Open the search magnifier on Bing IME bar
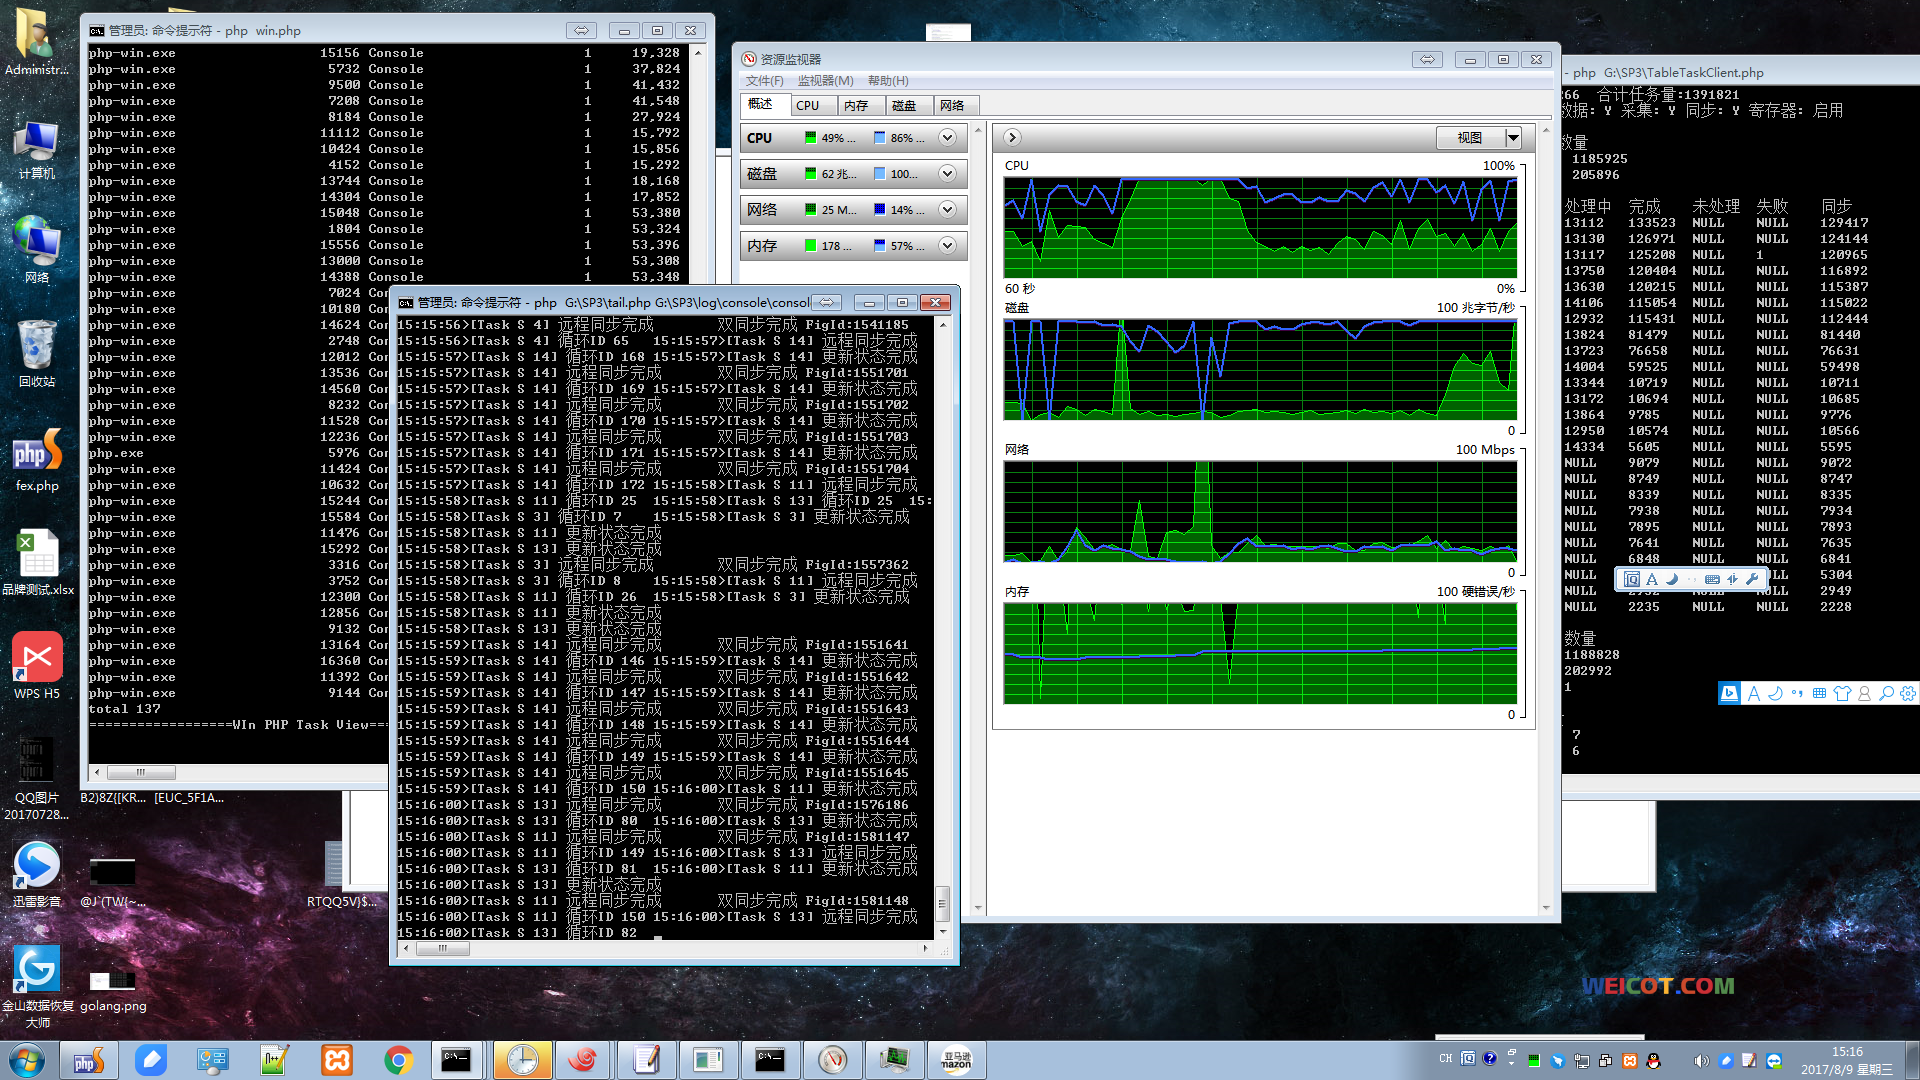1920x1080 pixels. pos(1886,693)
